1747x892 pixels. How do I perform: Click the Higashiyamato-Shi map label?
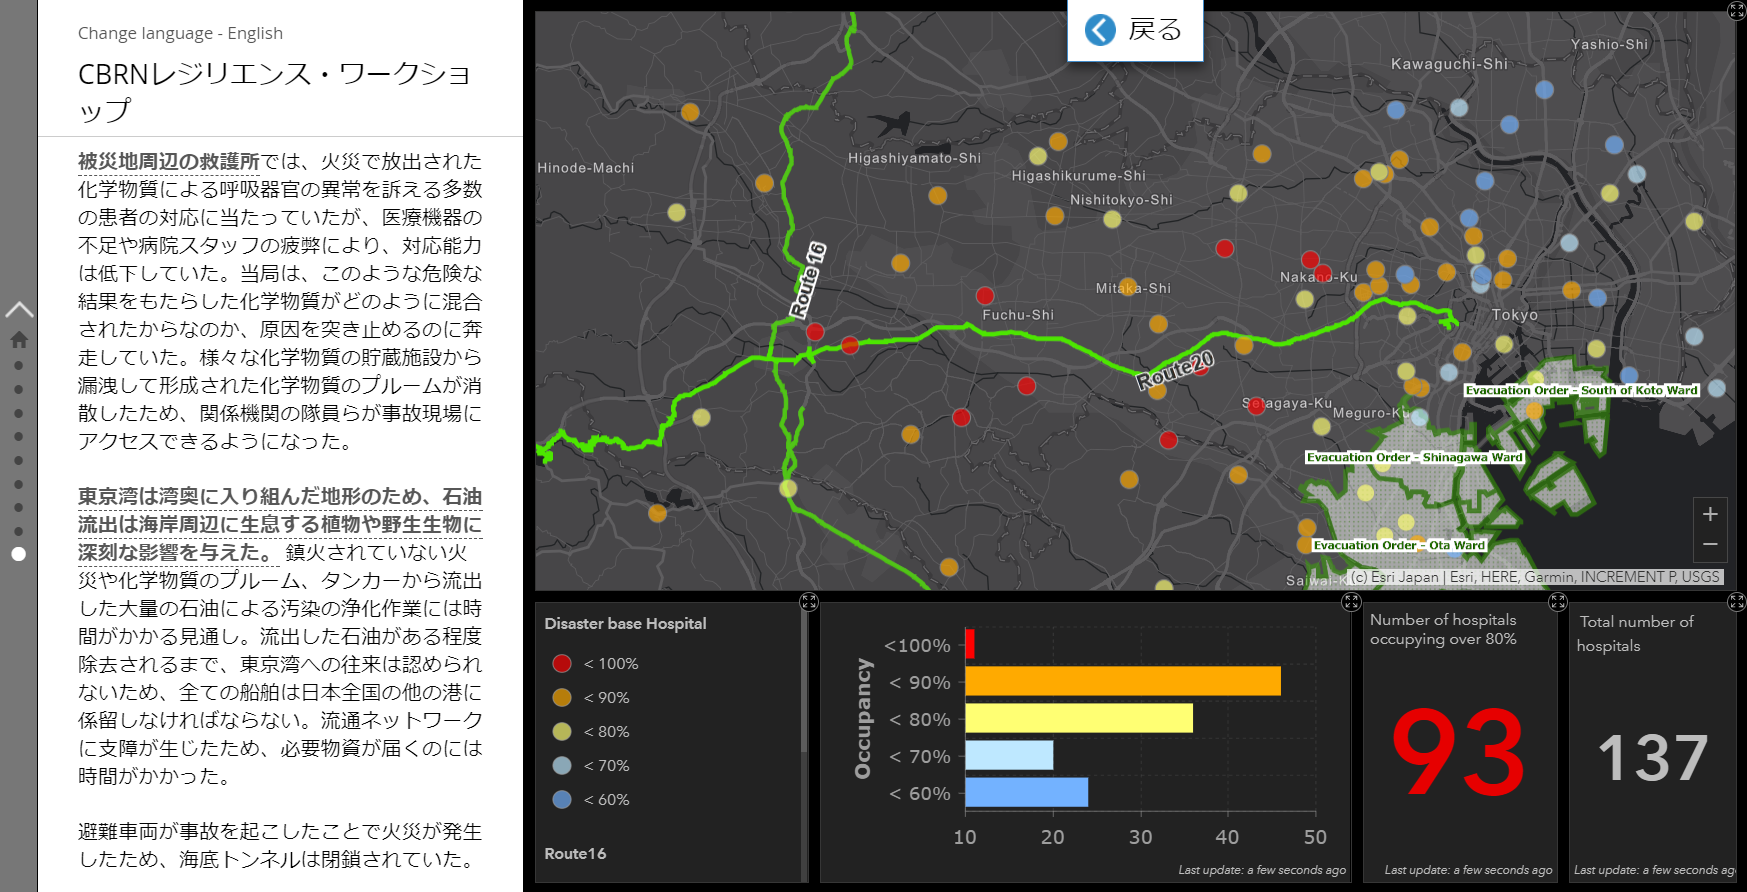pyautogui.click(x=914, y=158)
